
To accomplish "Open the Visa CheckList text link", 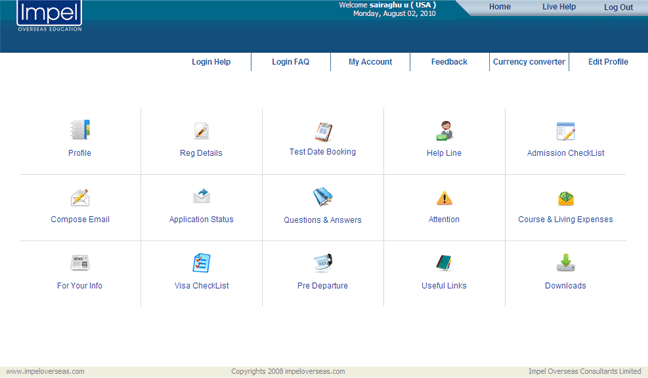I will coord(202,285).
